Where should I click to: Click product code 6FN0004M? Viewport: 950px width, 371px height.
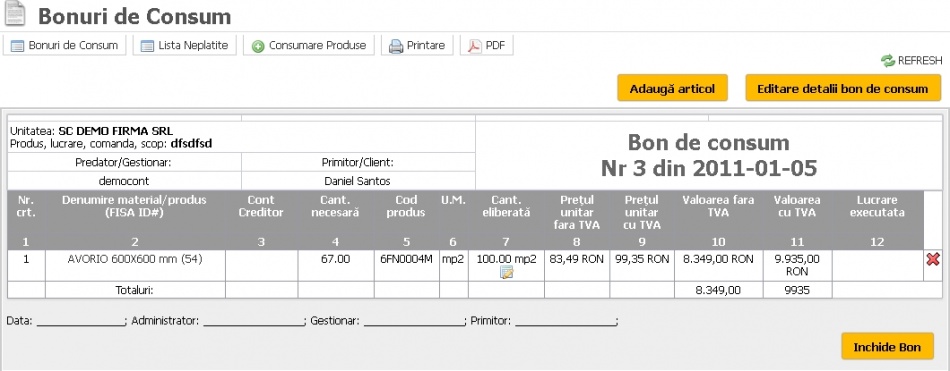click(x=407, y=259)
